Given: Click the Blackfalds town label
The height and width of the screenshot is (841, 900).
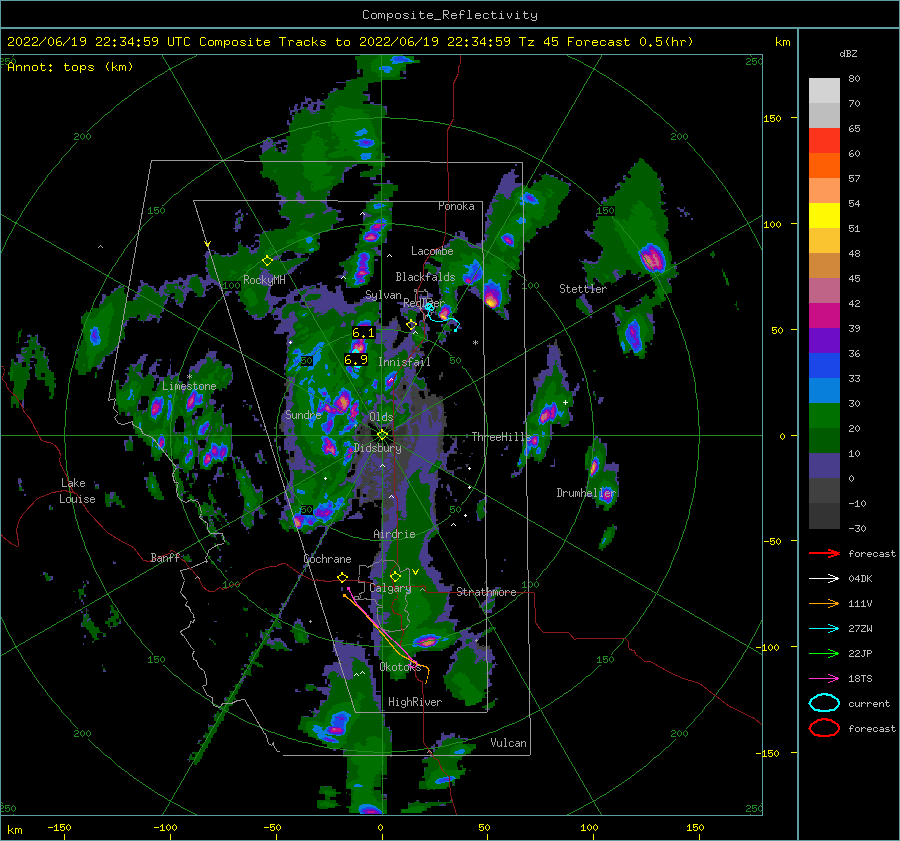Looking at the screenshot, I should coord(425,277).
